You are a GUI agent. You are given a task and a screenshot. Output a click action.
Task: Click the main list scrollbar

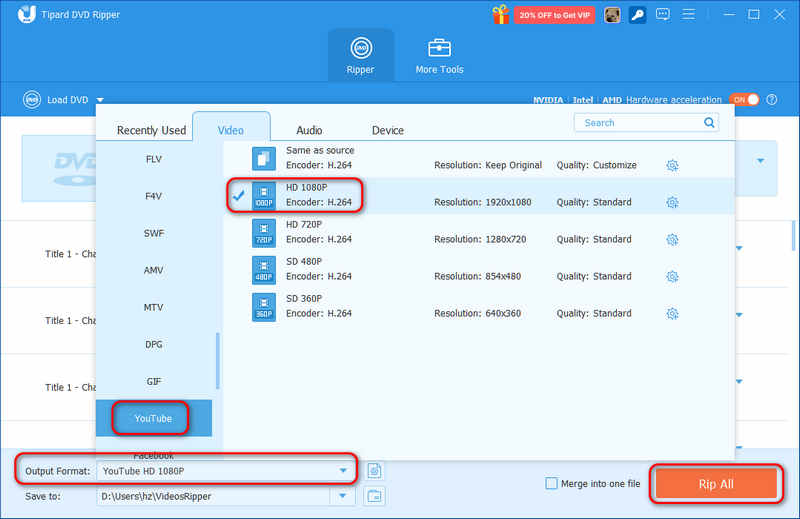pyautogui.click(x=793, y=236)
